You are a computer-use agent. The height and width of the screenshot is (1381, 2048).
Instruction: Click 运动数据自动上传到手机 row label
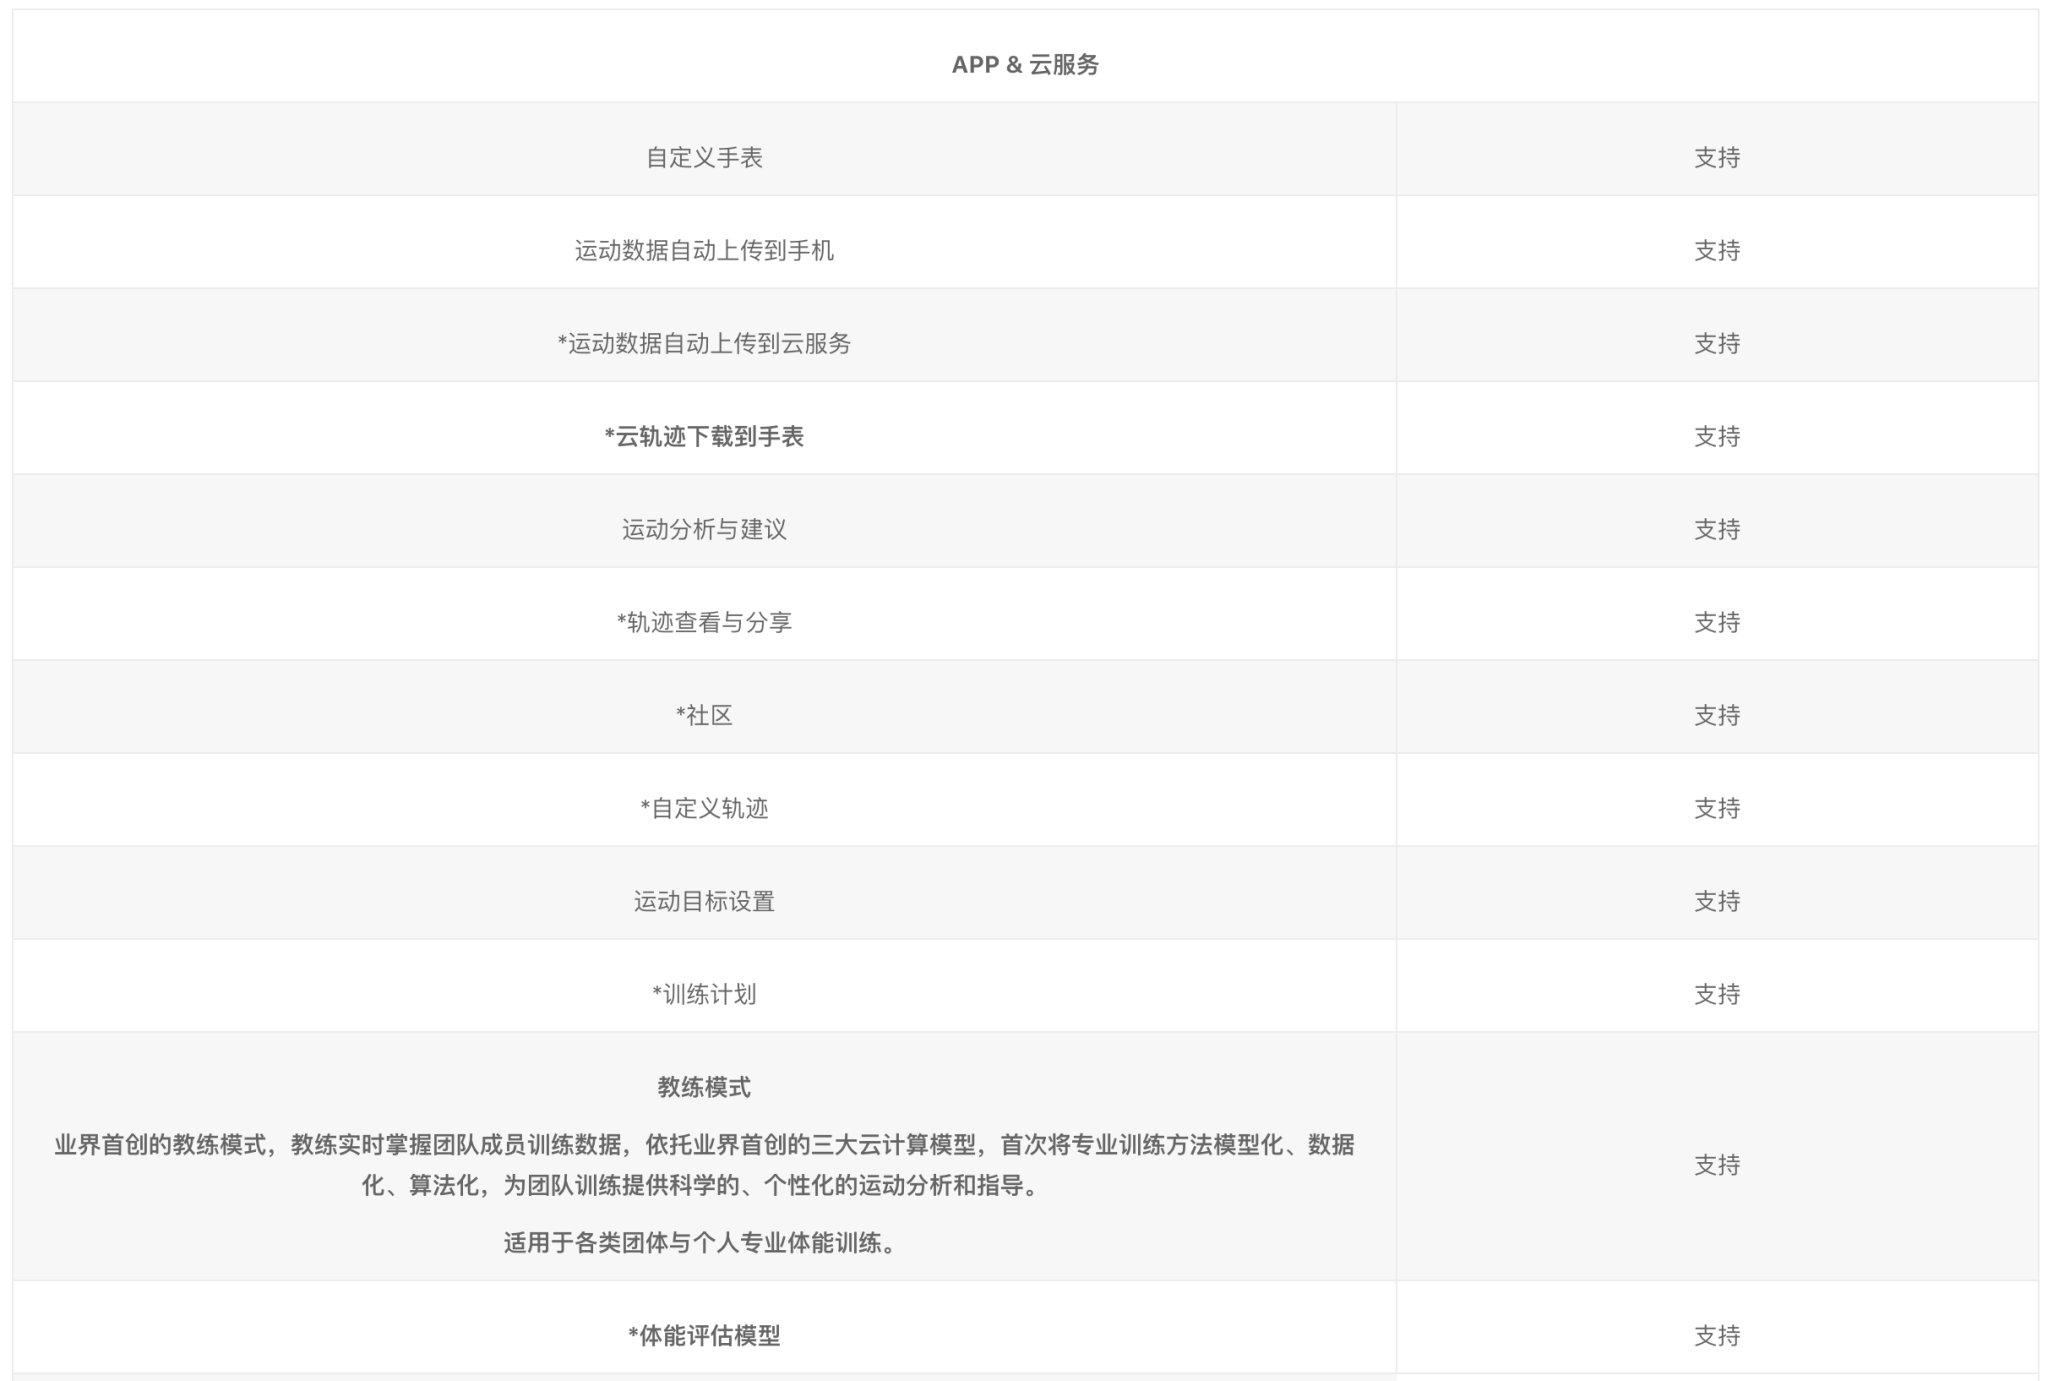pos(704,251)
